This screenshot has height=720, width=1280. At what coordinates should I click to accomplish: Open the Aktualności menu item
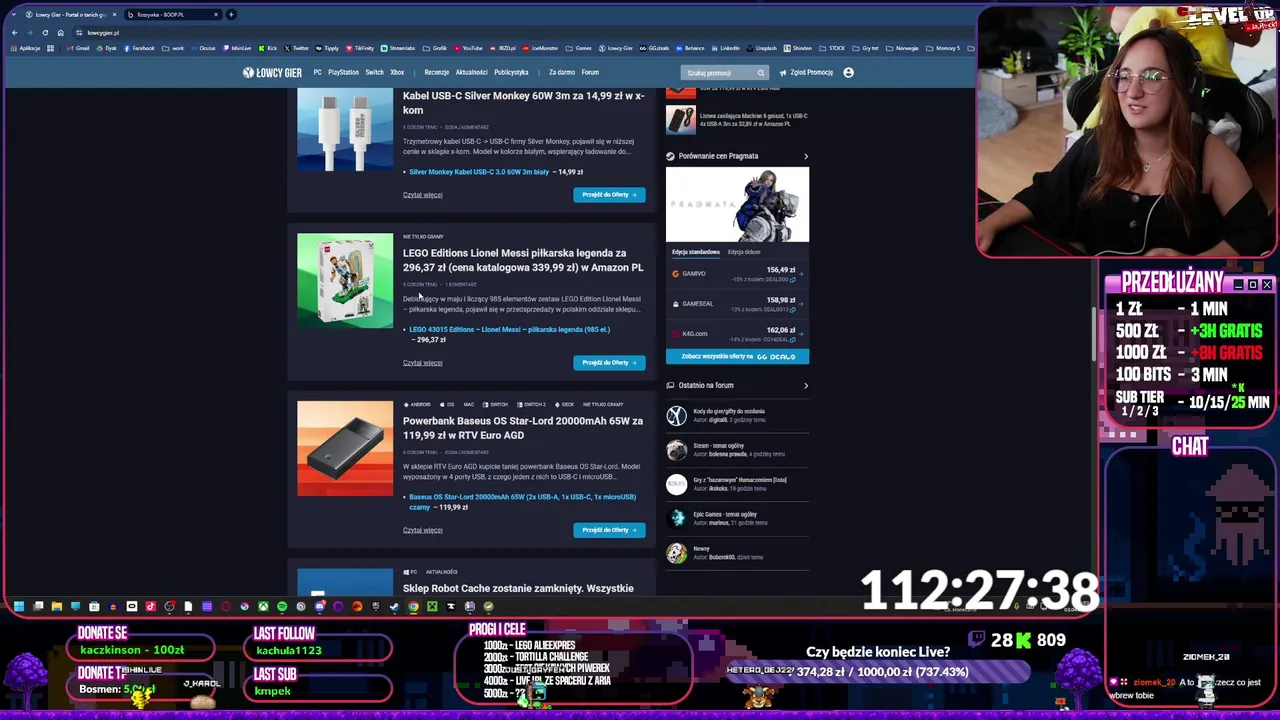[x=471, y=73]
